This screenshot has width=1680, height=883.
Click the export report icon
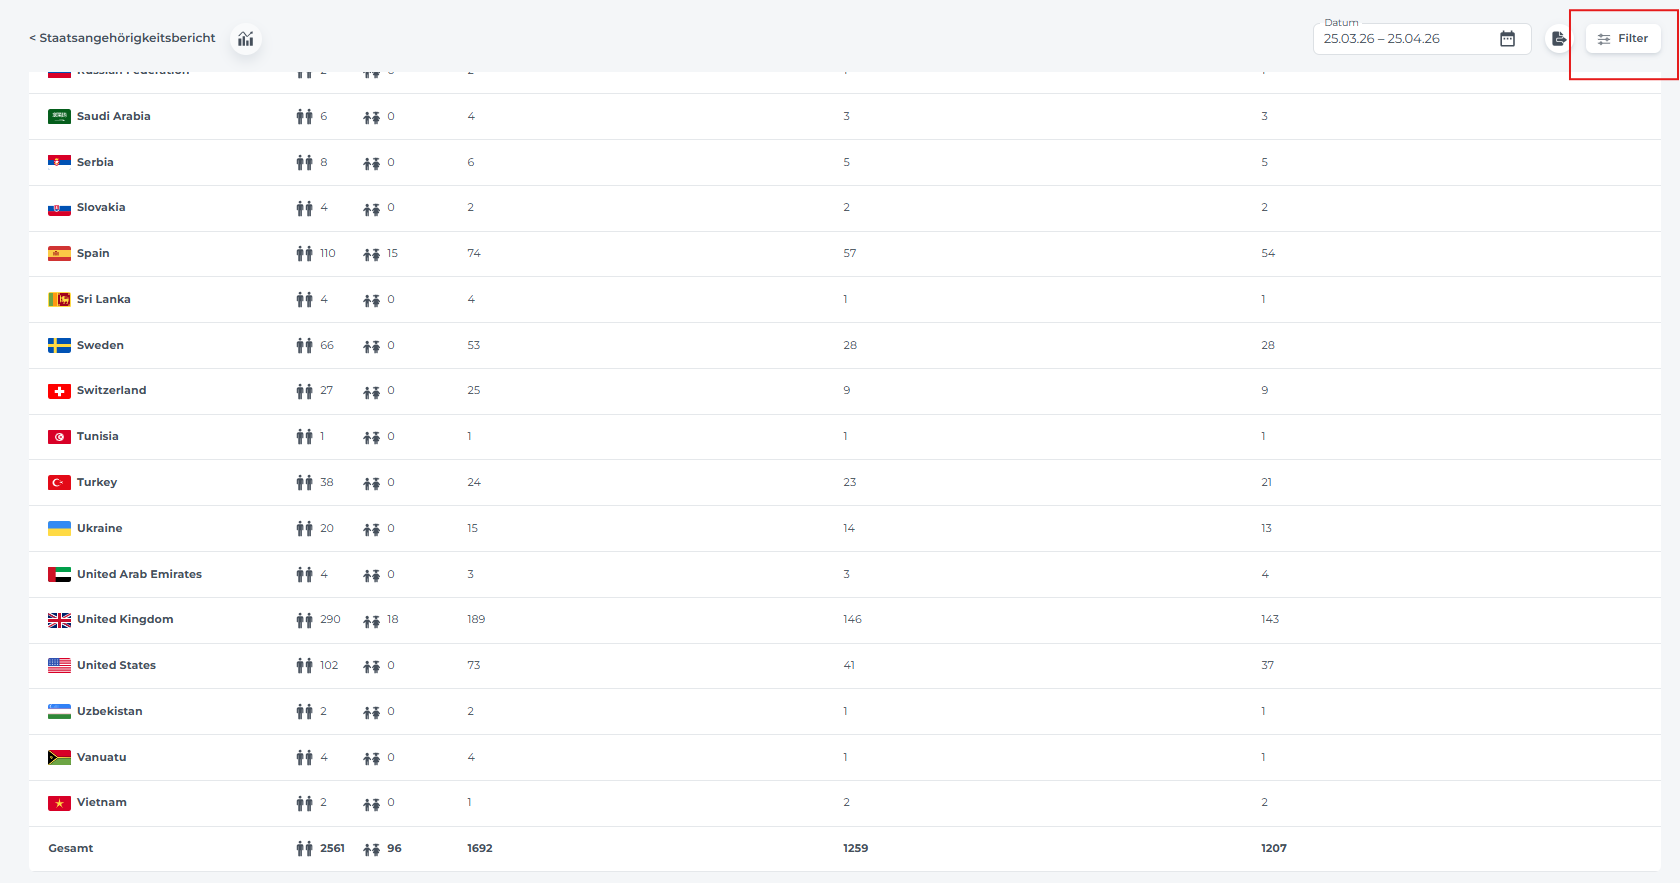(1558, 39)
